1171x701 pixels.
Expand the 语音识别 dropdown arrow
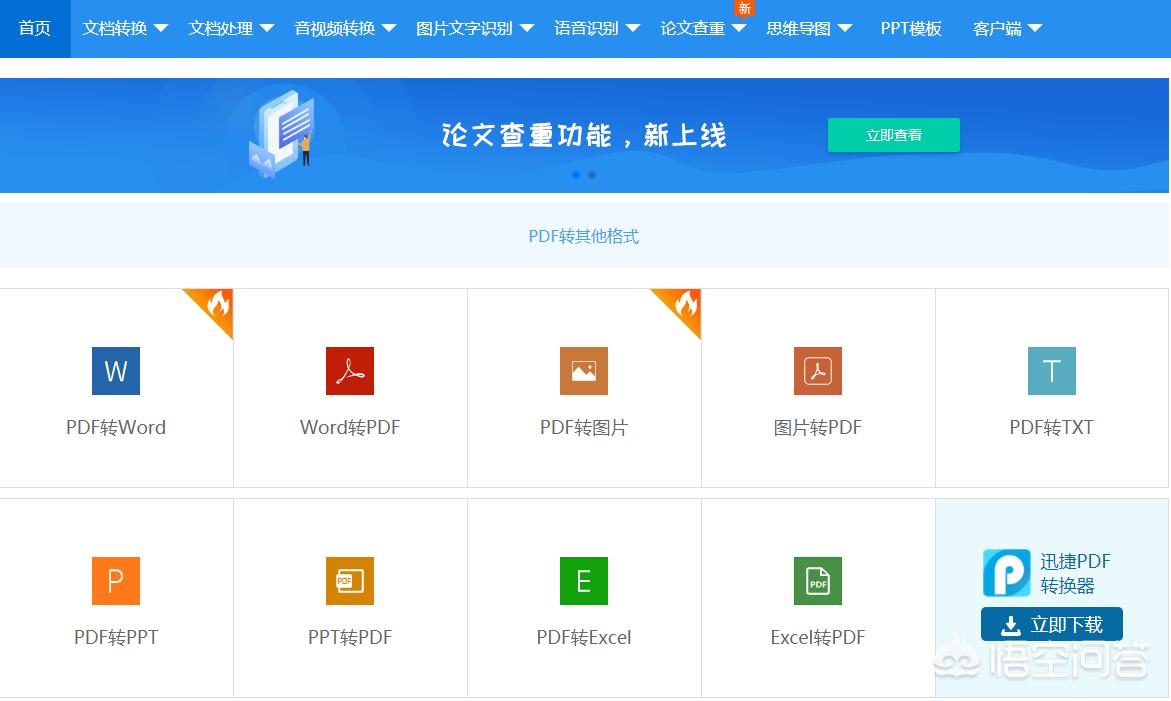tap(633, 28)
